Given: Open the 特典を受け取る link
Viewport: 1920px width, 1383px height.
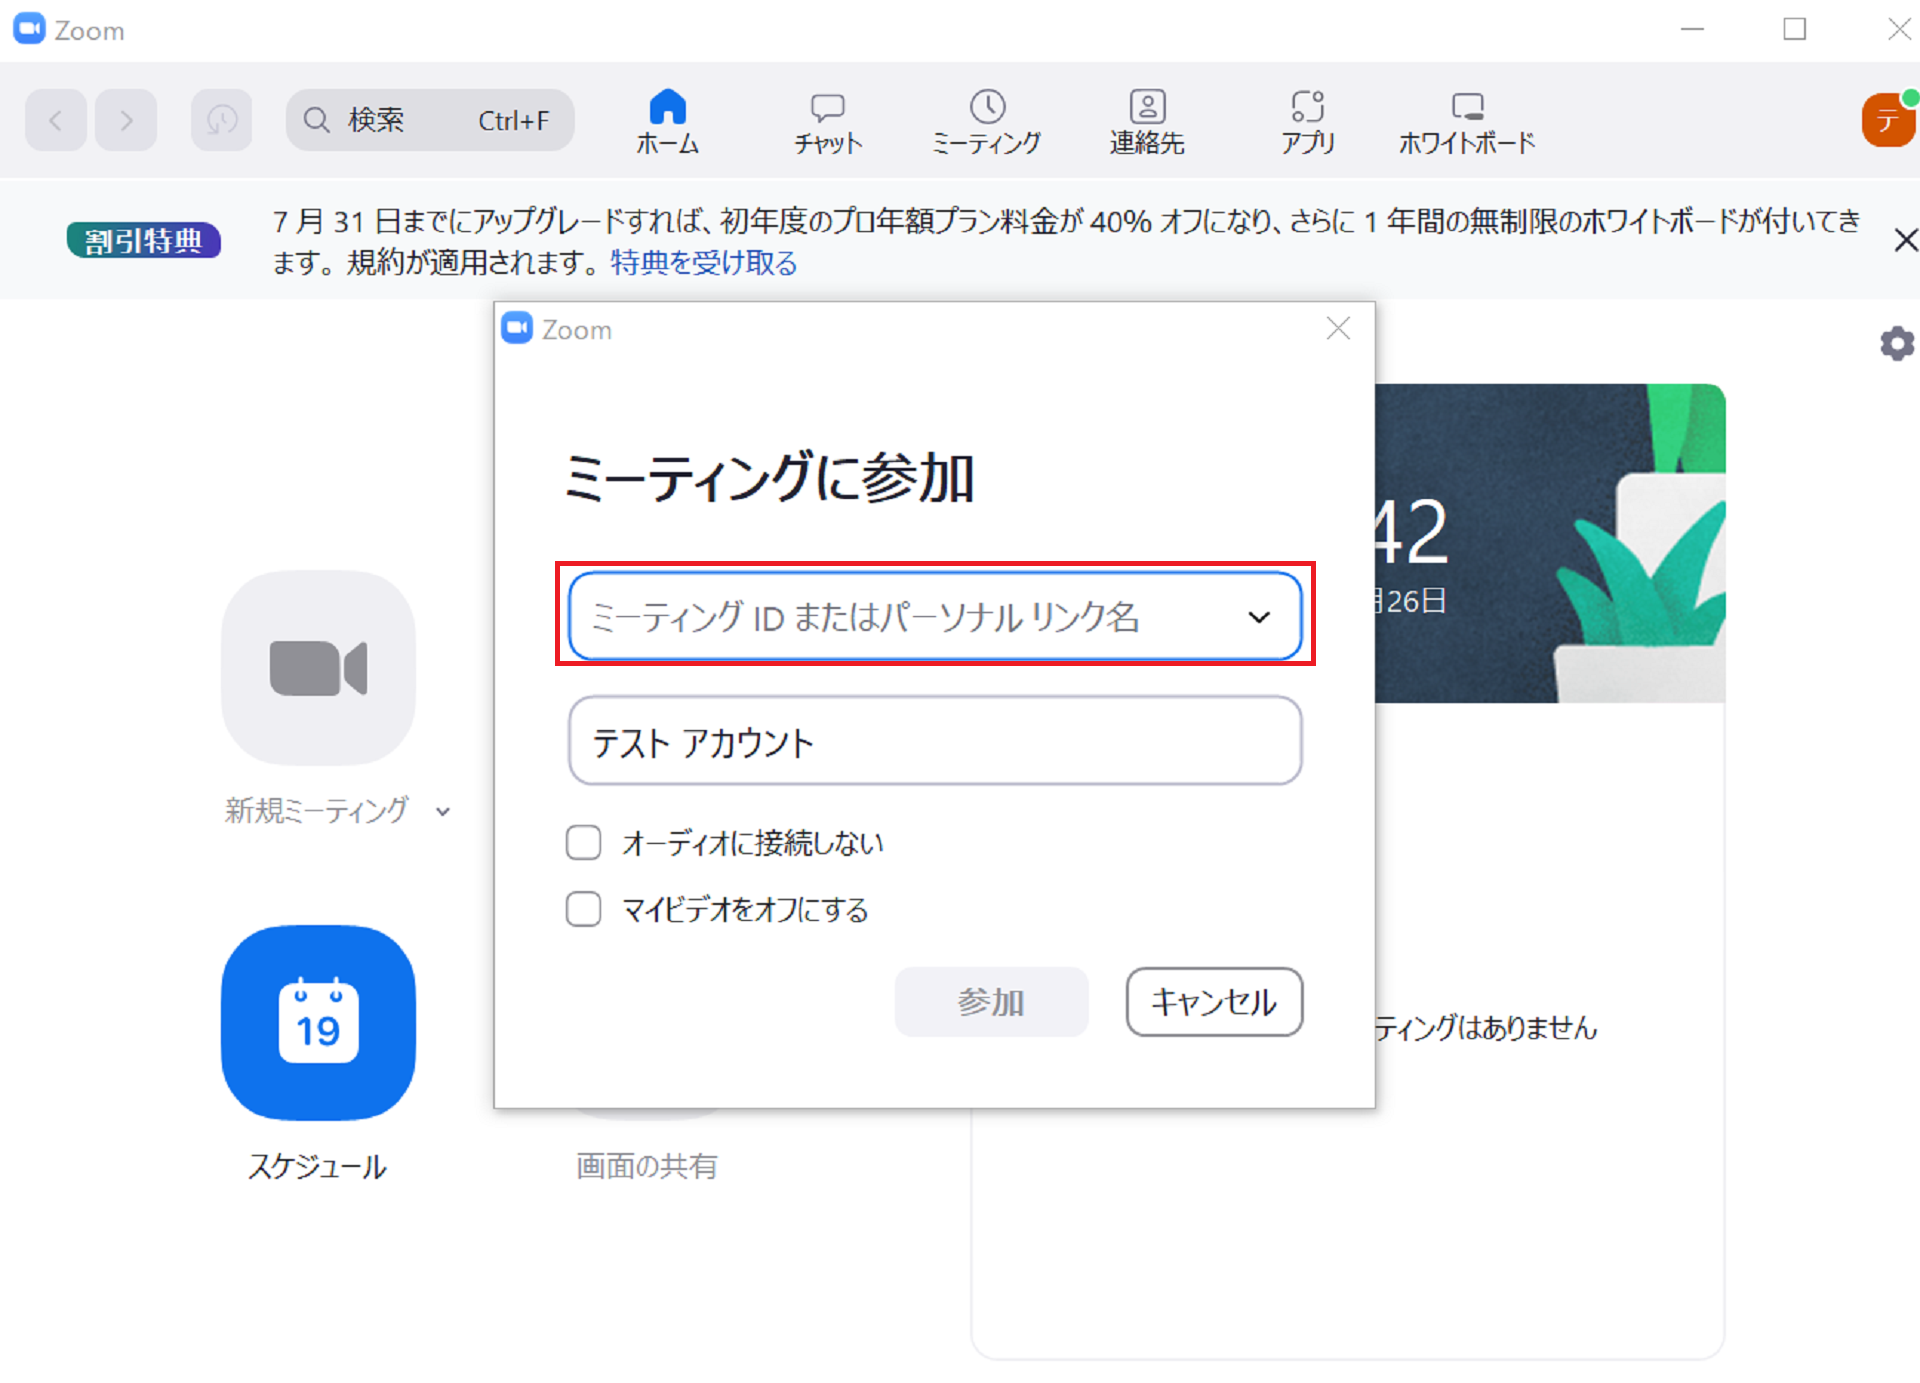Looking at the screenshot, I should click(x=702, y=263).
